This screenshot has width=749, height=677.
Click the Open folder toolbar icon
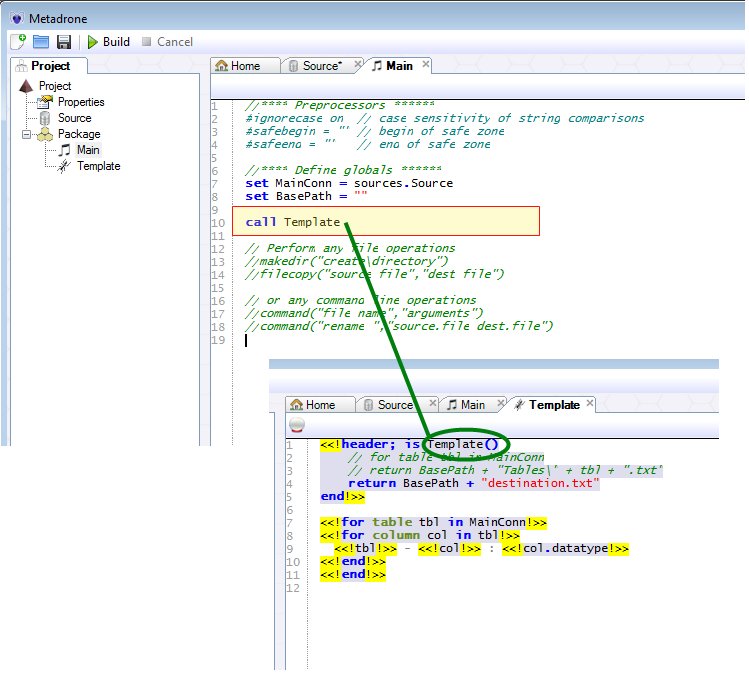click(41, 42)
